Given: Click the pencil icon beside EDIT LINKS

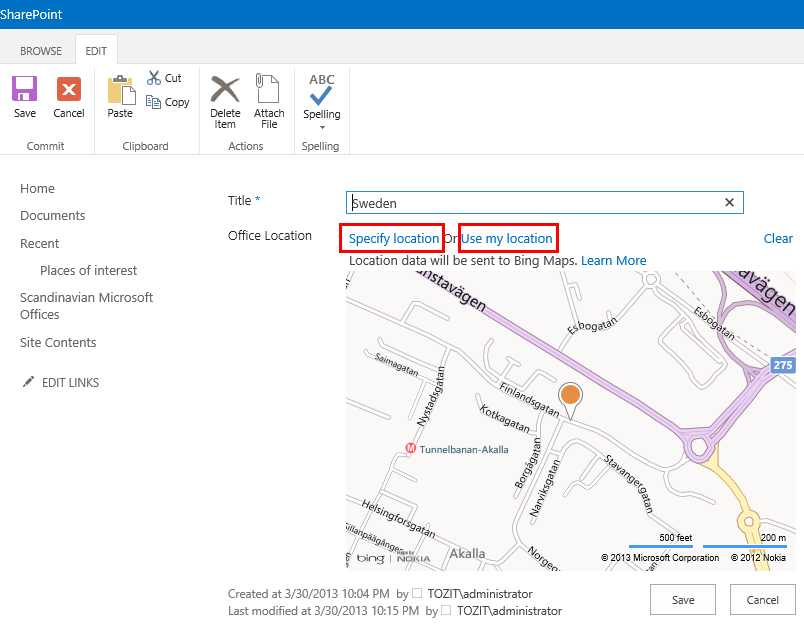Looking at the screenshot, I should click(28, 381).
